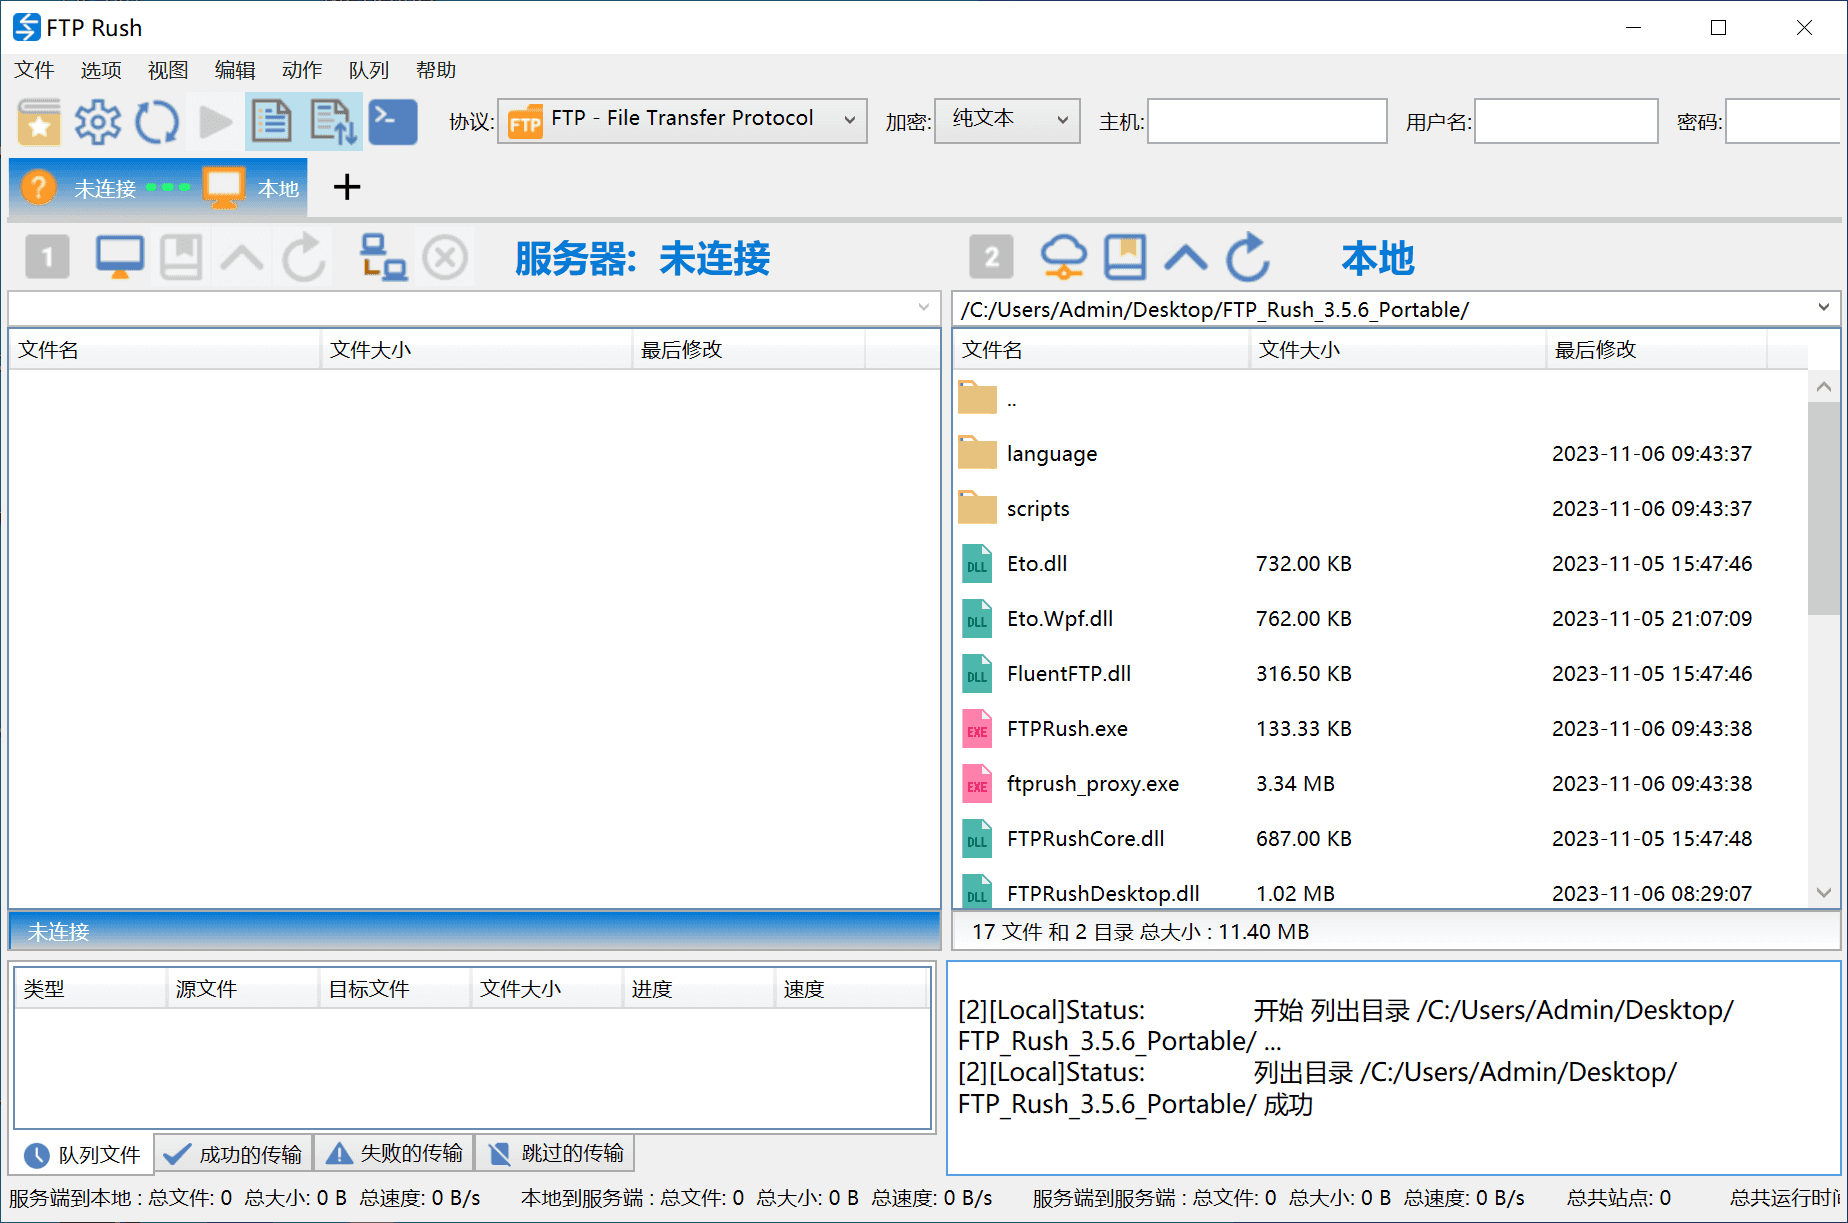Refresh the local pane listing

click(x=1247, y=258)
